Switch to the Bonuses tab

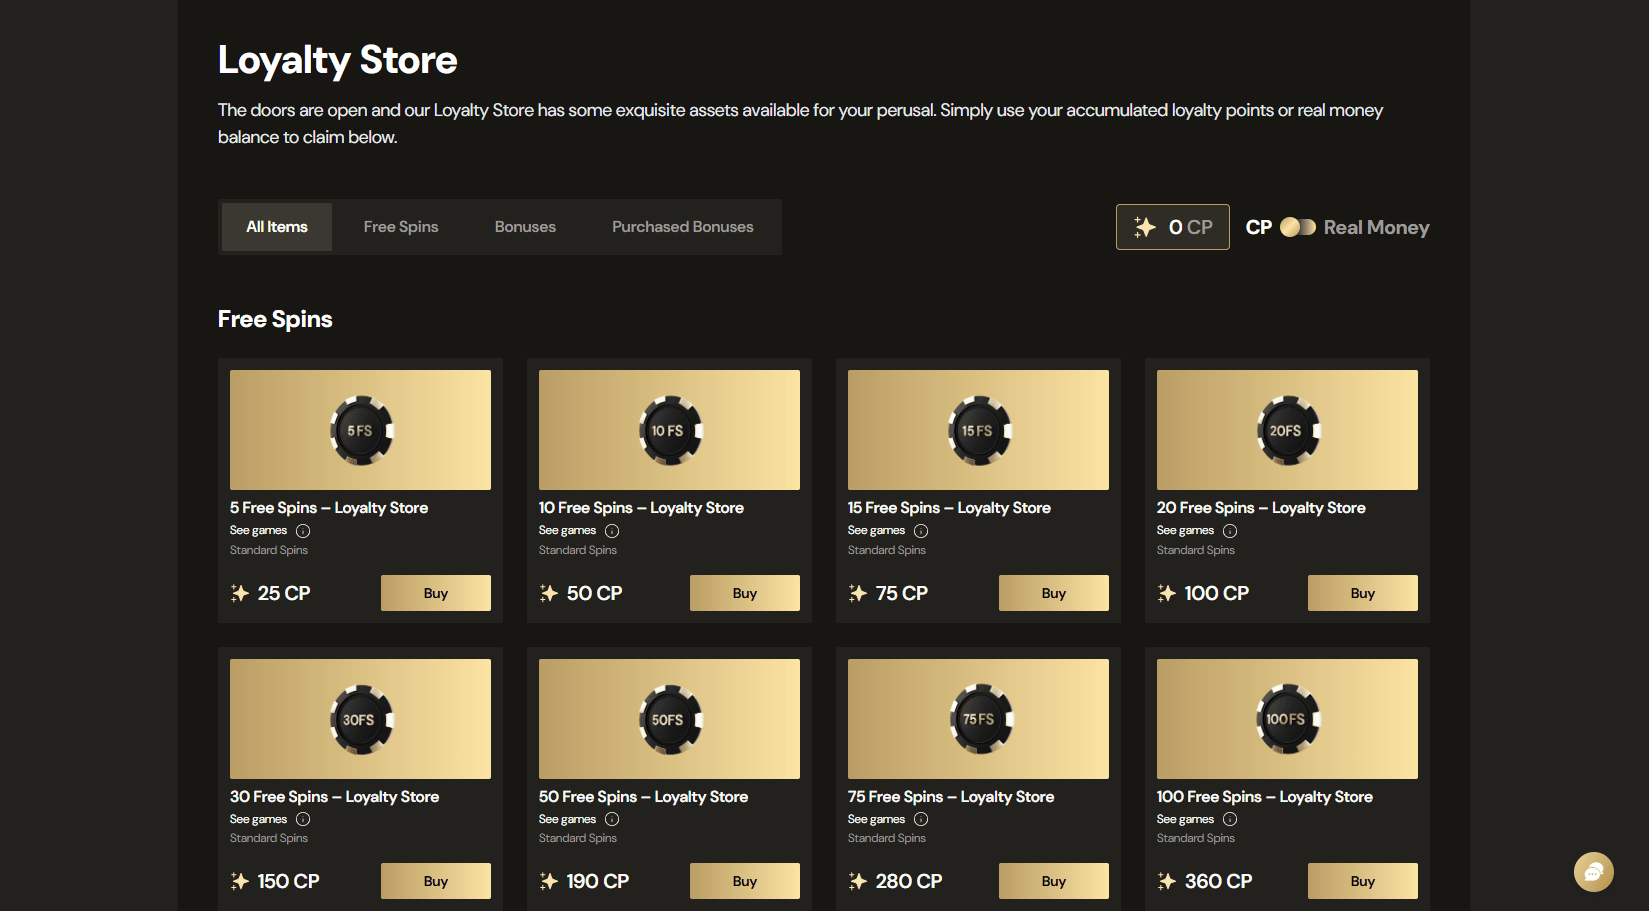click(x=524, y=227)
